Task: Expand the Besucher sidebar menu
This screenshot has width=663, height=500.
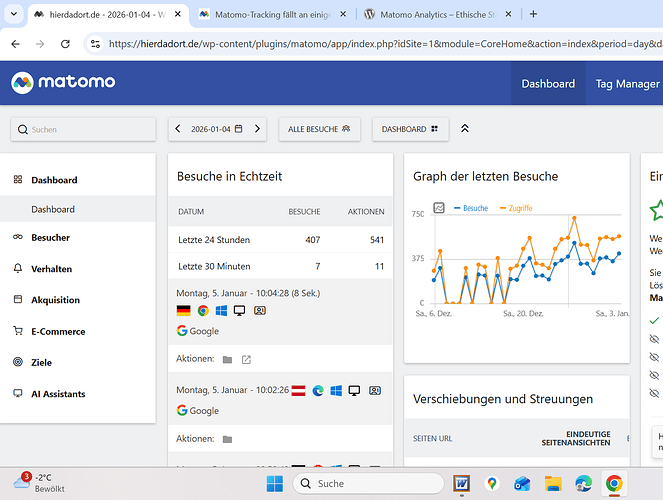Action: pyautogui.click(x=50, y=238)
